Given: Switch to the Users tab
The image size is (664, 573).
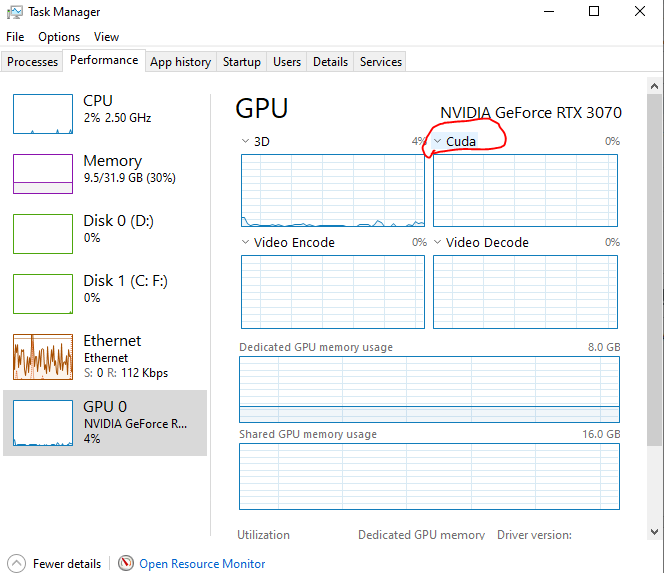Looking at the screenshot, I should click(x=287, y=62).
